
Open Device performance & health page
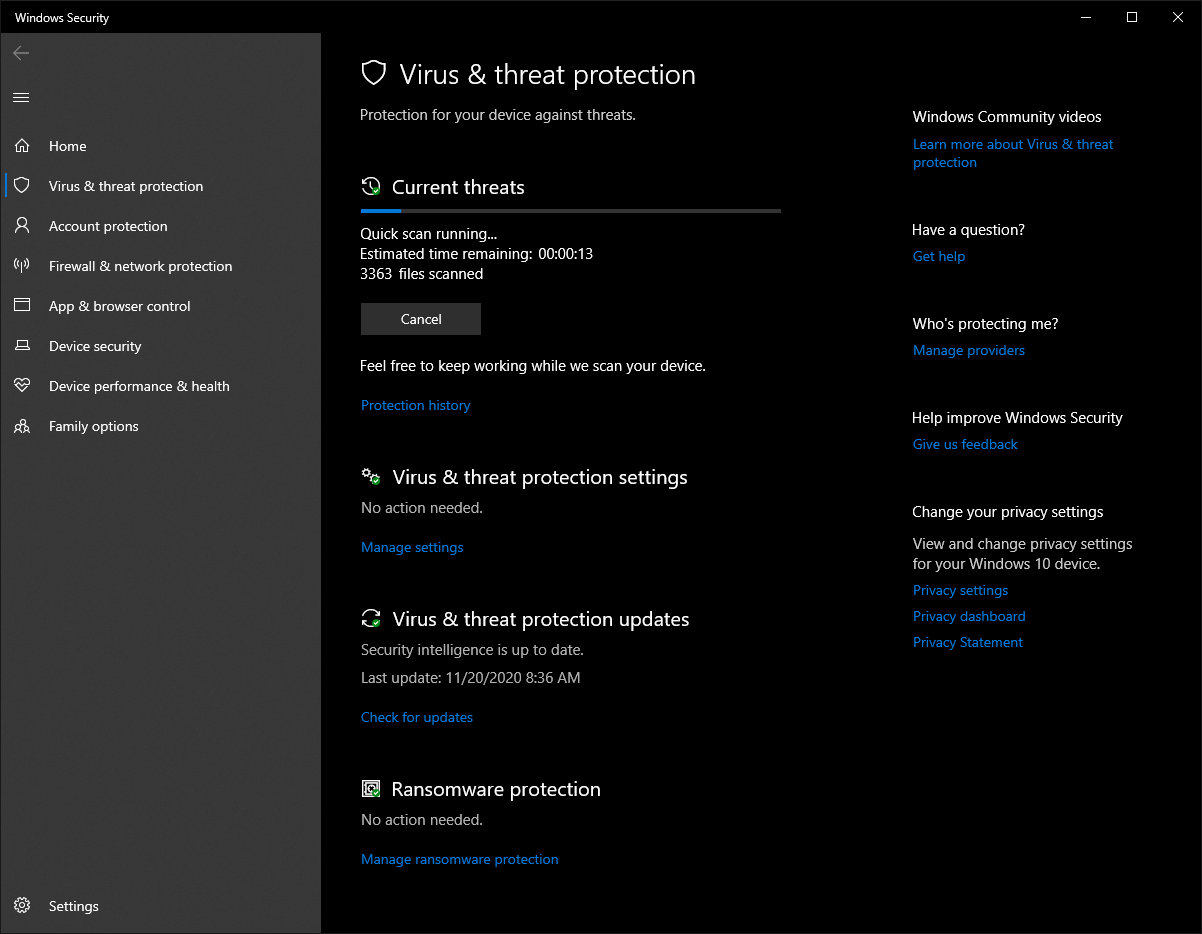pos(160,386)
